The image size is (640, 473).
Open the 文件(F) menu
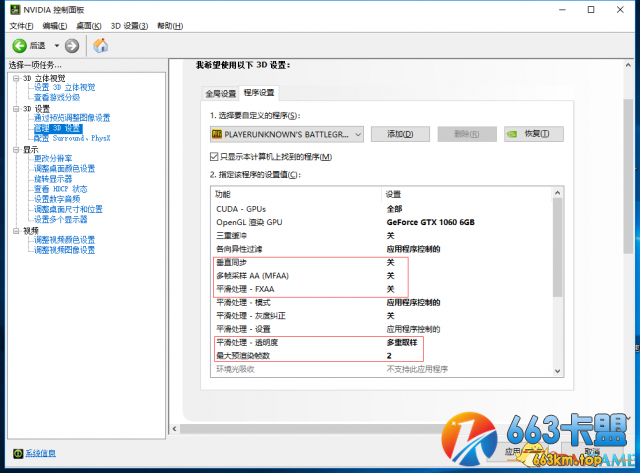coord(21,26)
